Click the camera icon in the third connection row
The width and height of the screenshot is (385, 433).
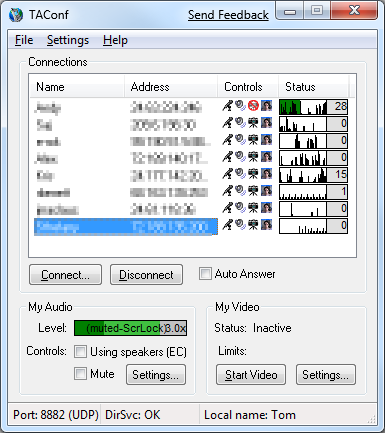click(253, 140)
